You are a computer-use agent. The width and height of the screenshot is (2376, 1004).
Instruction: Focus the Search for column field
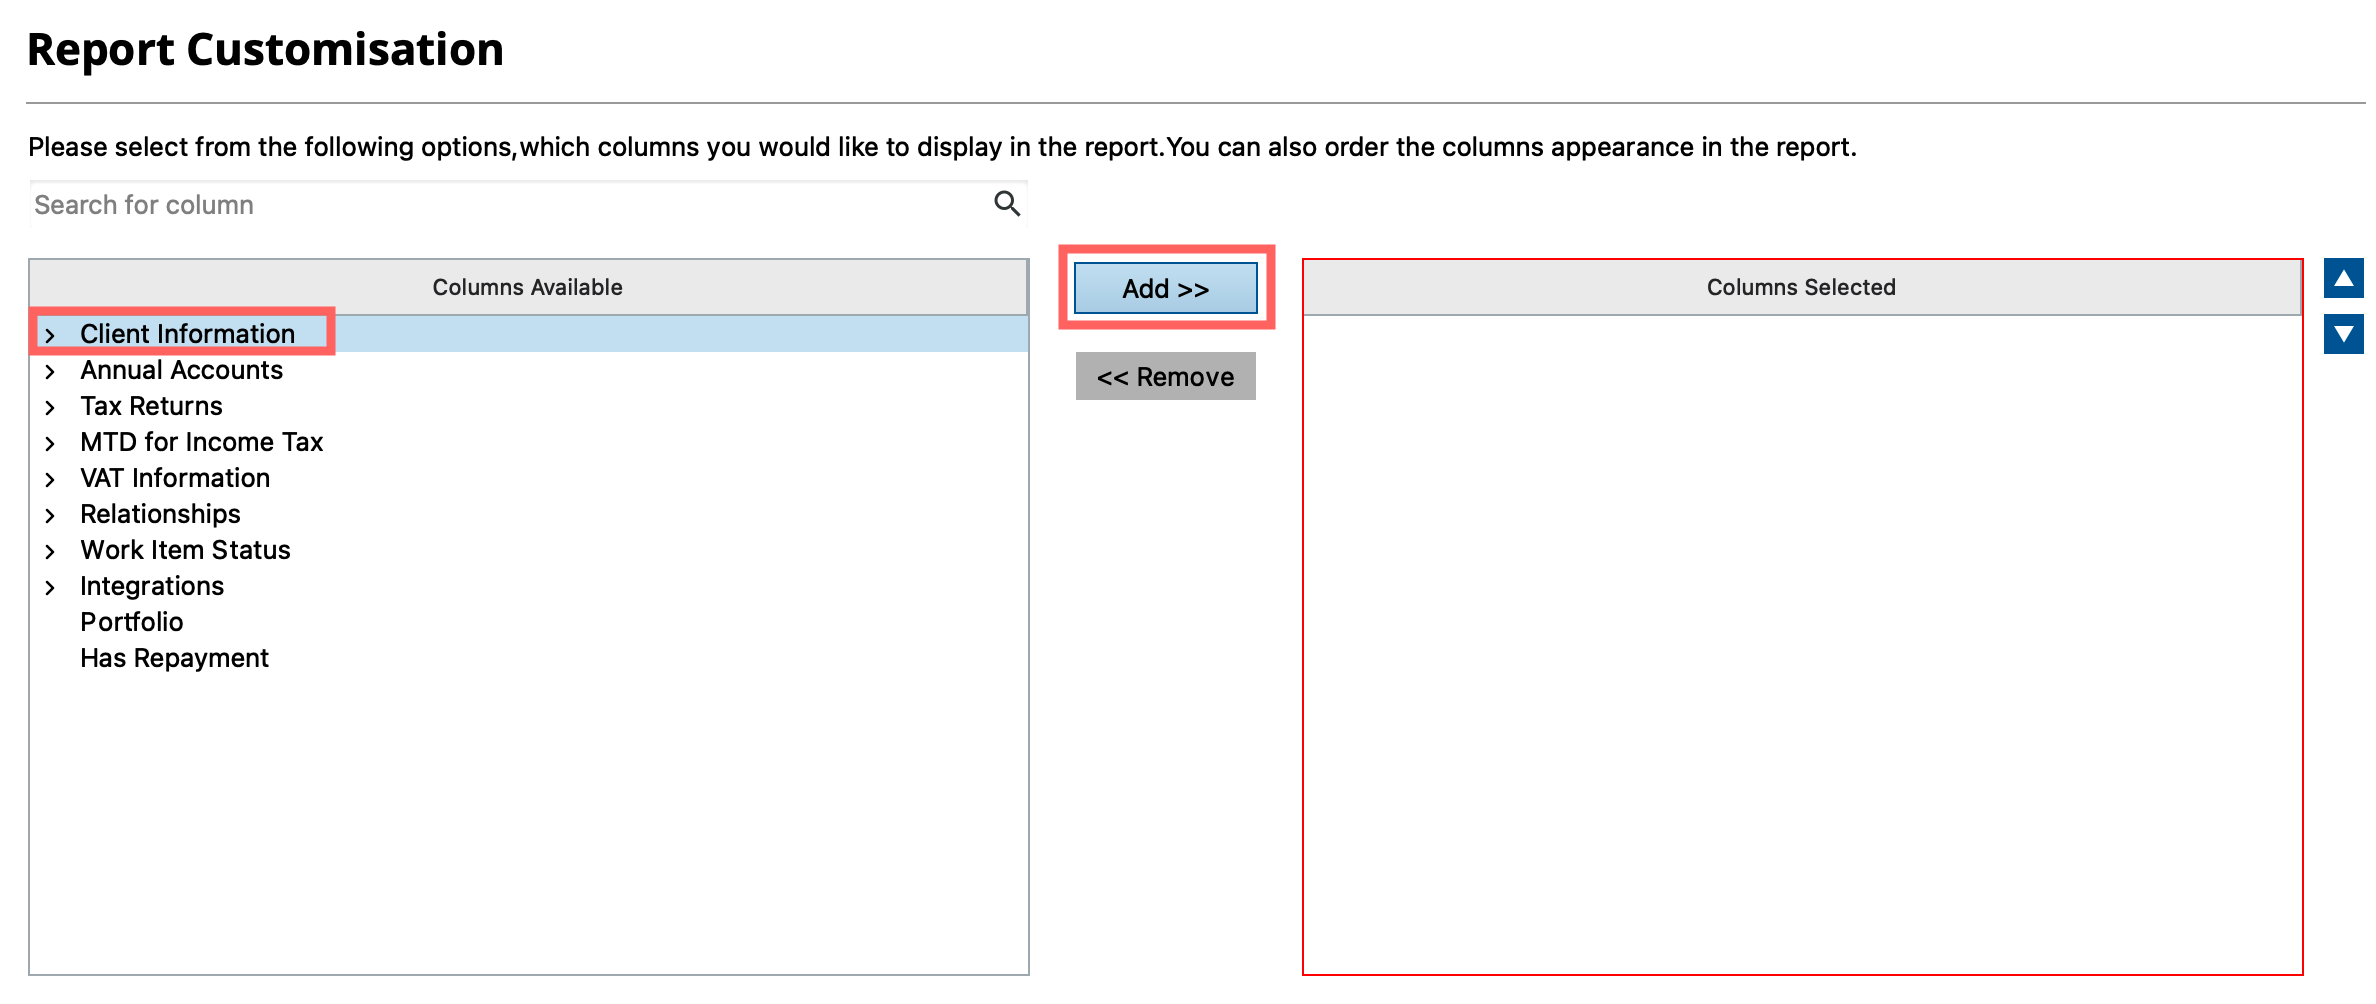pyautogui.click(x=500, y=205)
